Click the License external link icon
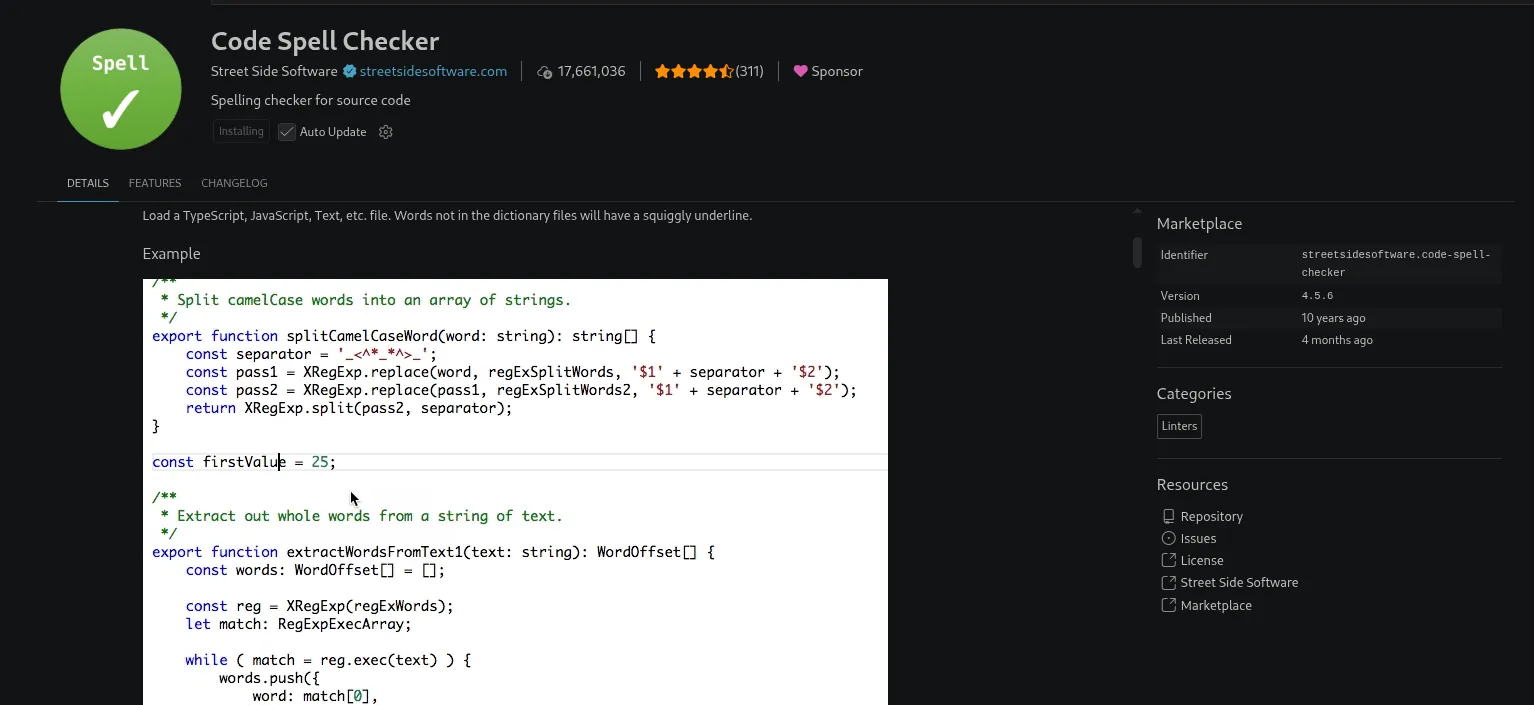1534x705 pixels. 1168,560
